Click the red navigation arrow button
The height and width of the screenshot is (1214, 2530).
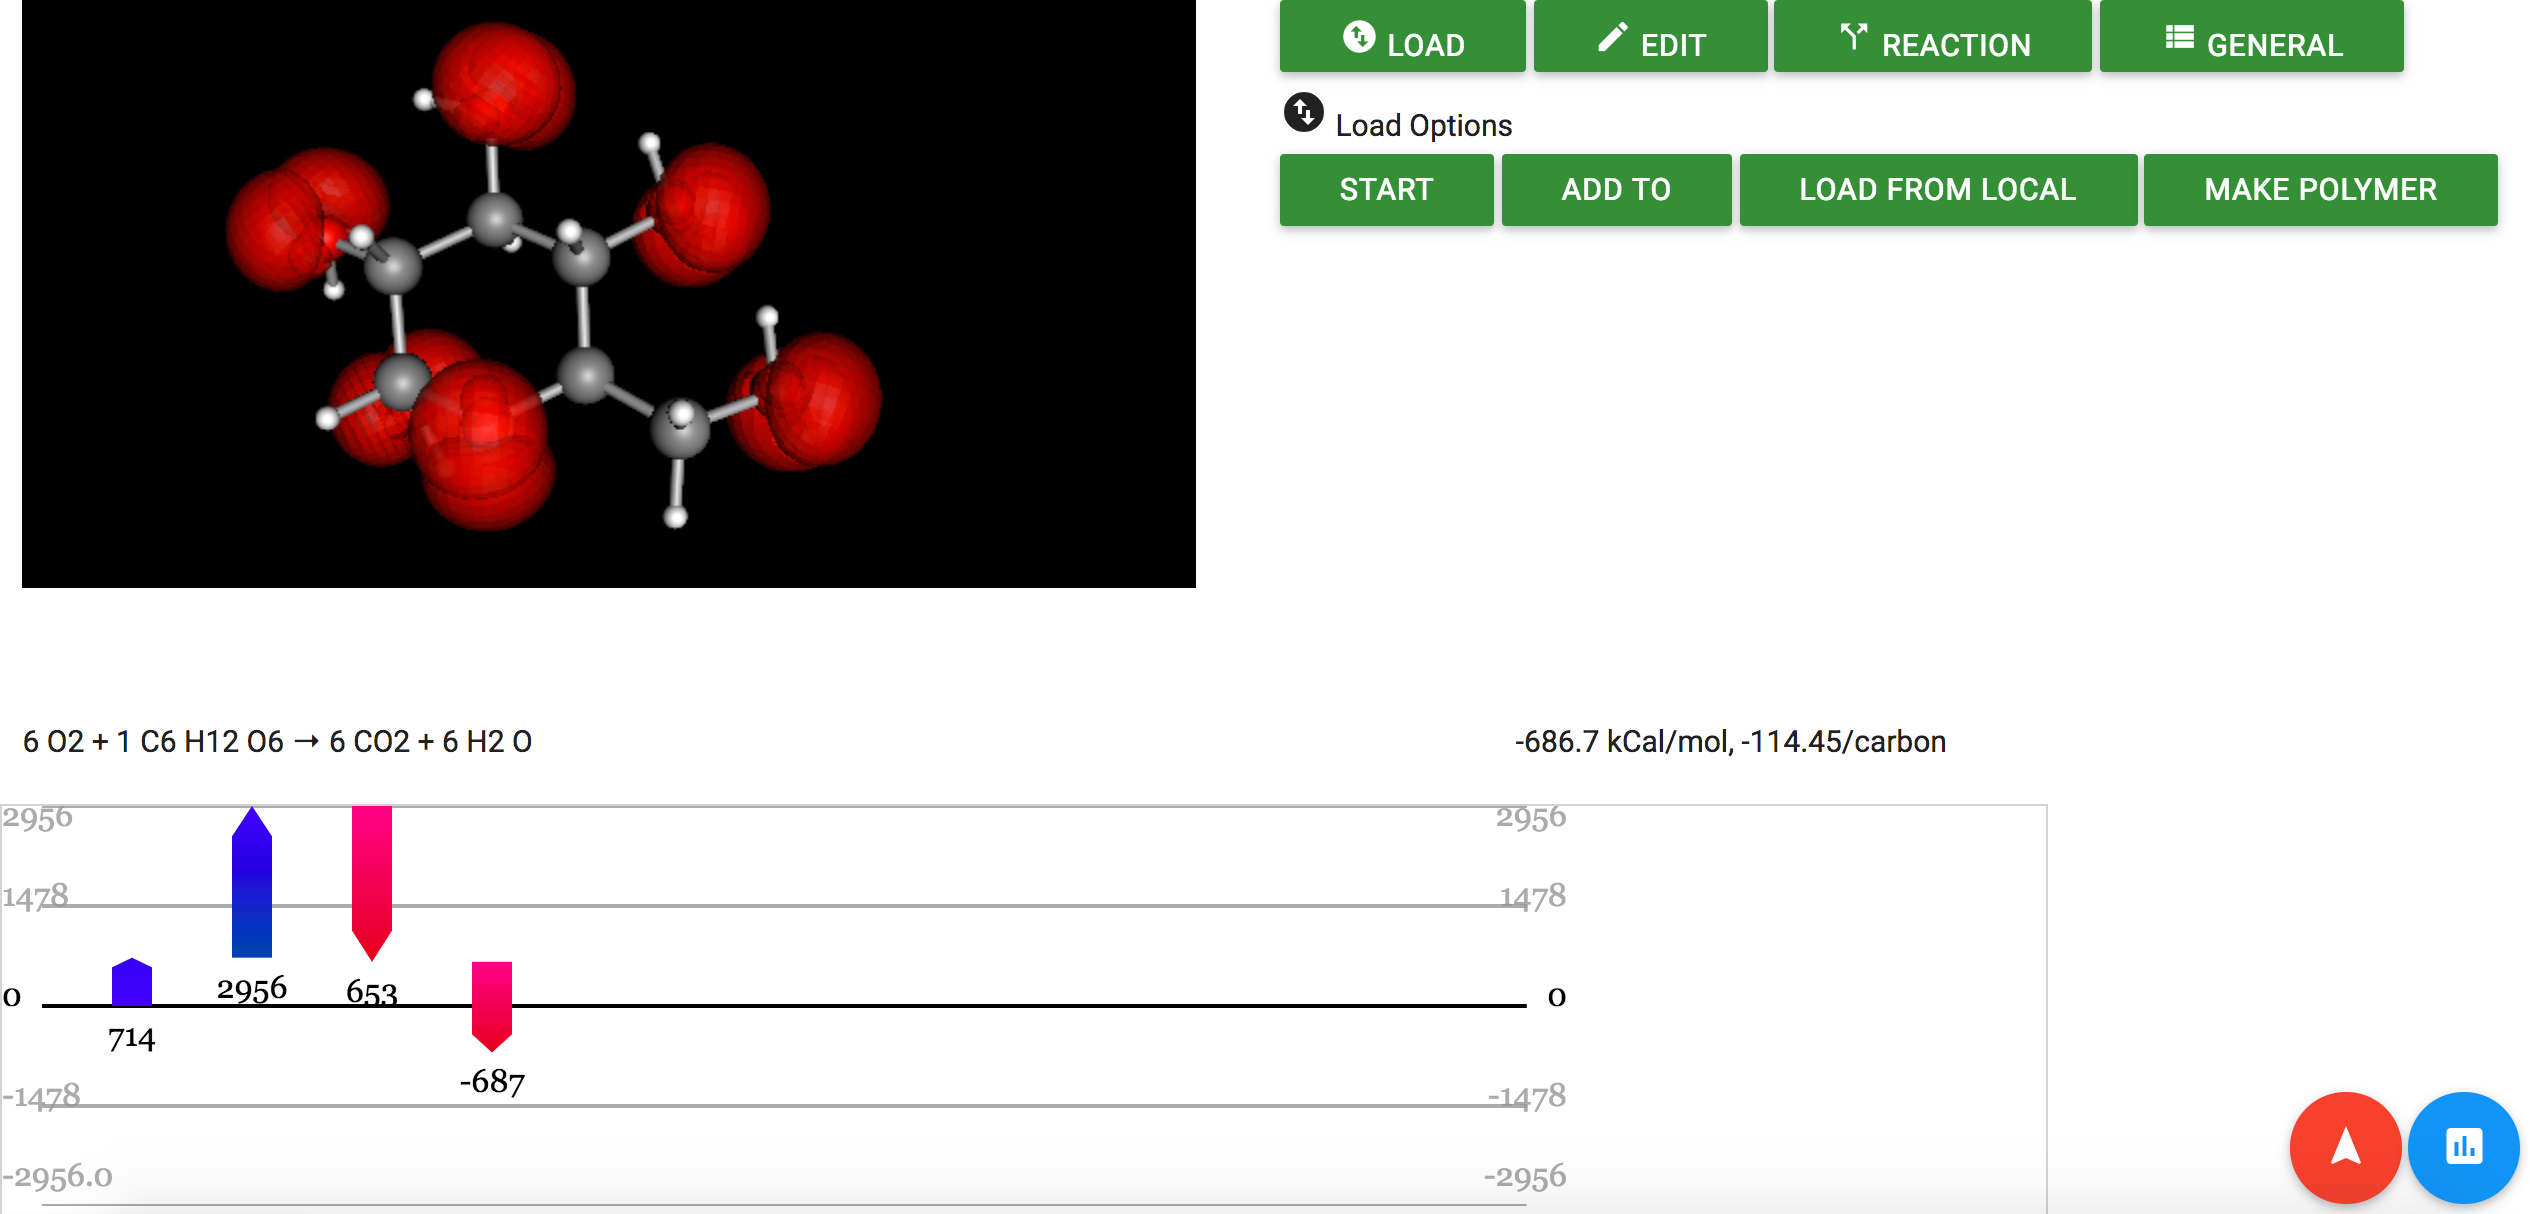(2345, 1147)
